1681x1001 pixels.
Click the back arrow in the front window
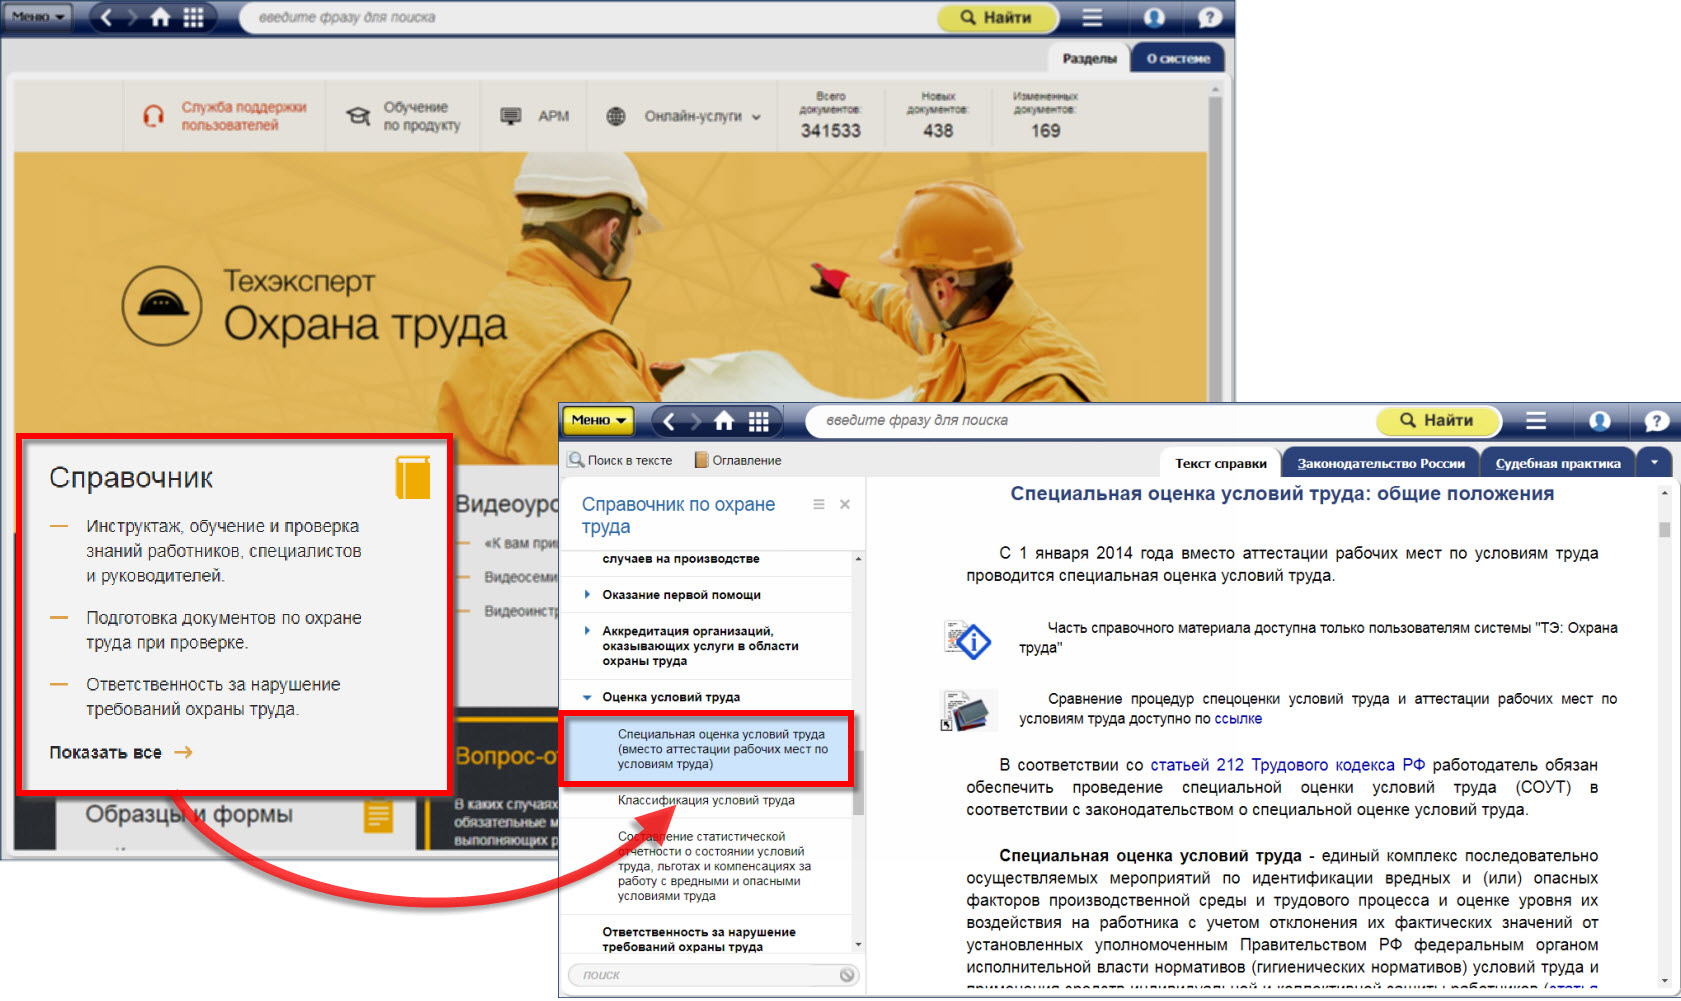coord(669,421)
